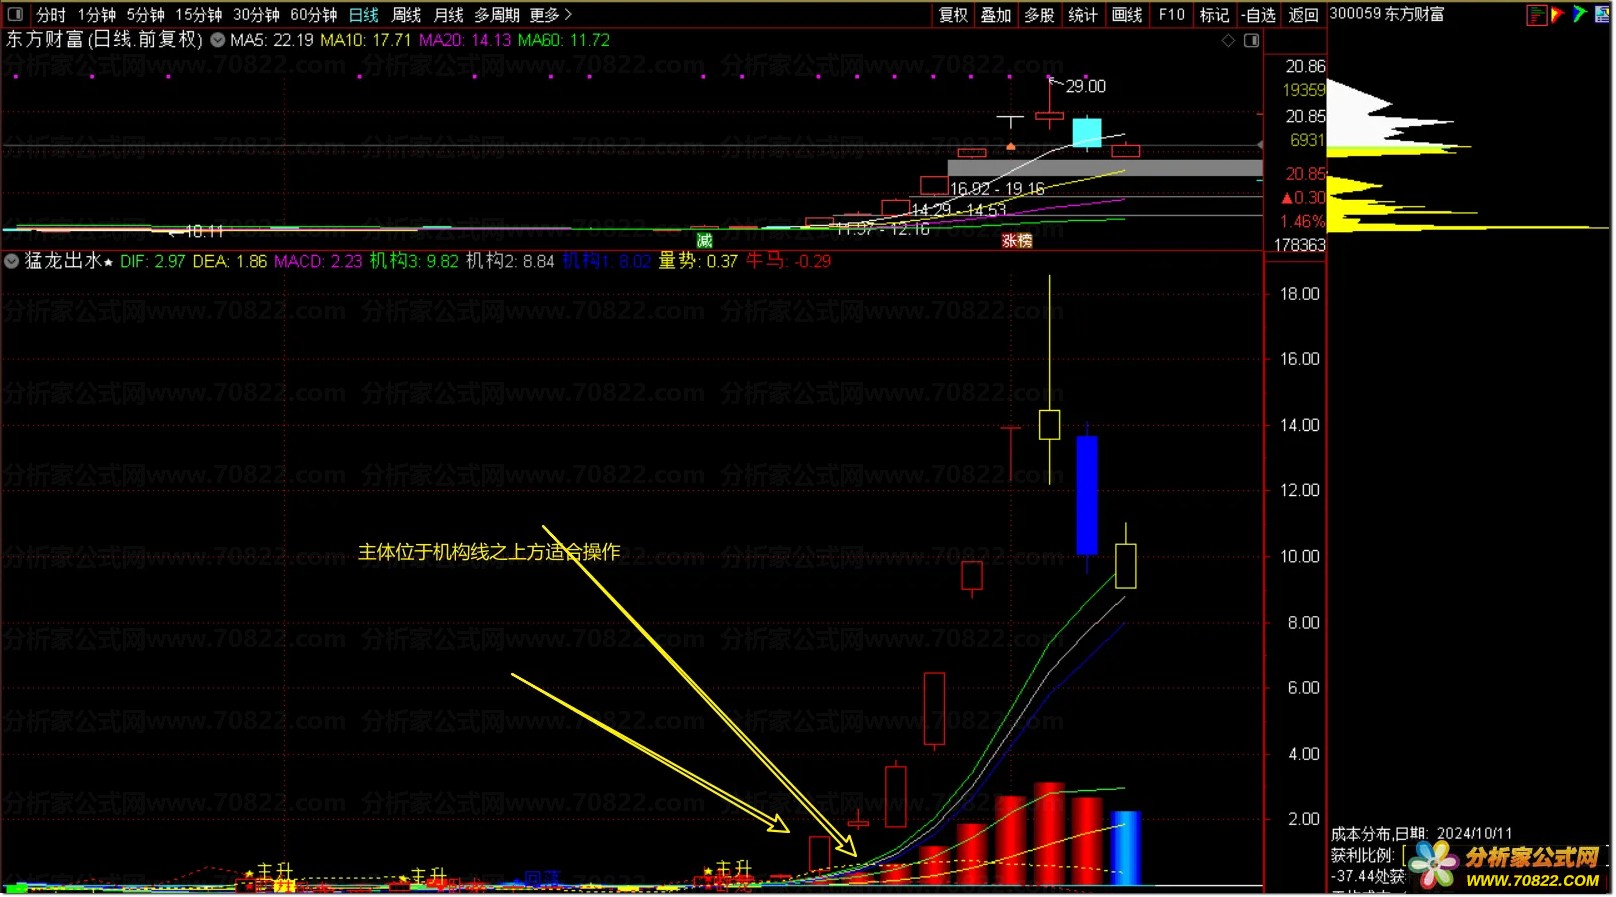This screenshot has height=897, width=1616.
Task: Click the 东方财富(日线.前复权) chart title
Action: coord(104,40)
